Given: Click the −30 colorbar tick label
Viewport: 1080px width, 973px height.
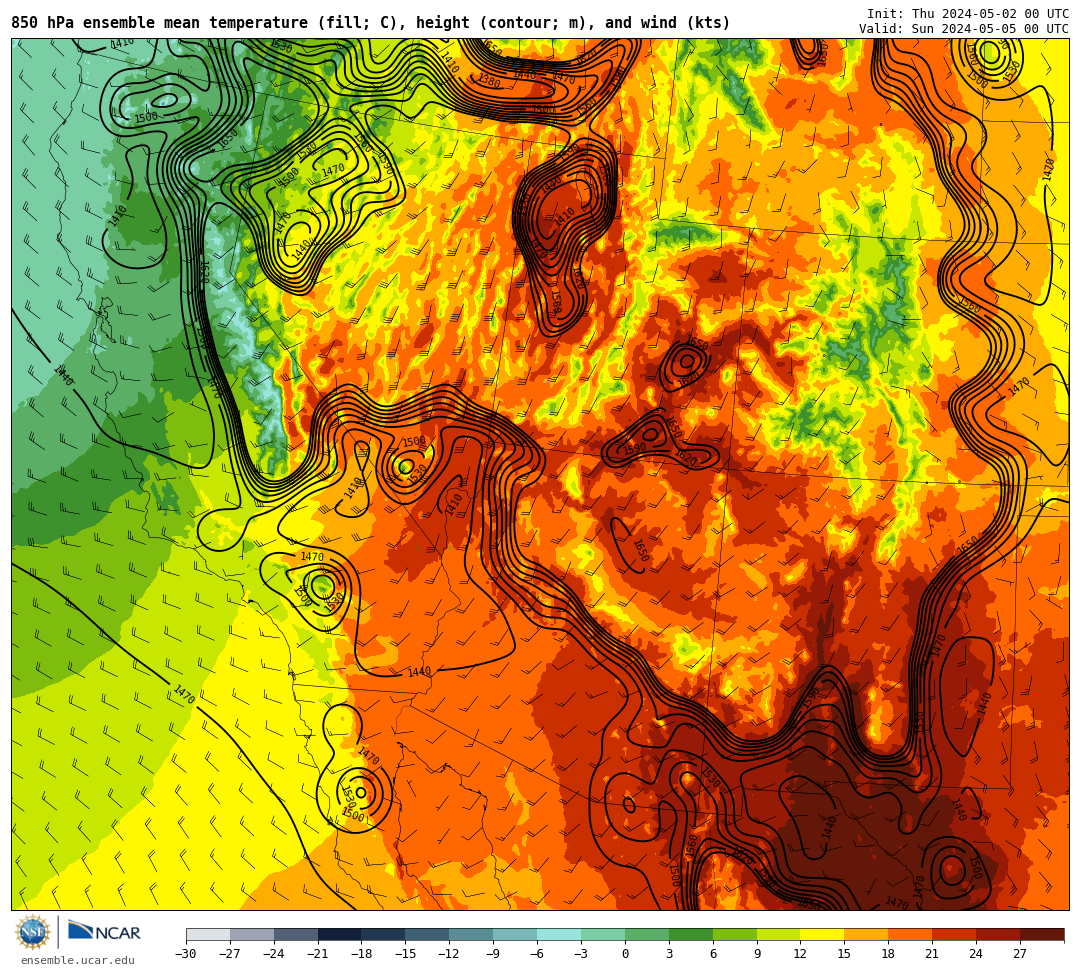Looking at the screenshot, I should [186, 954].
